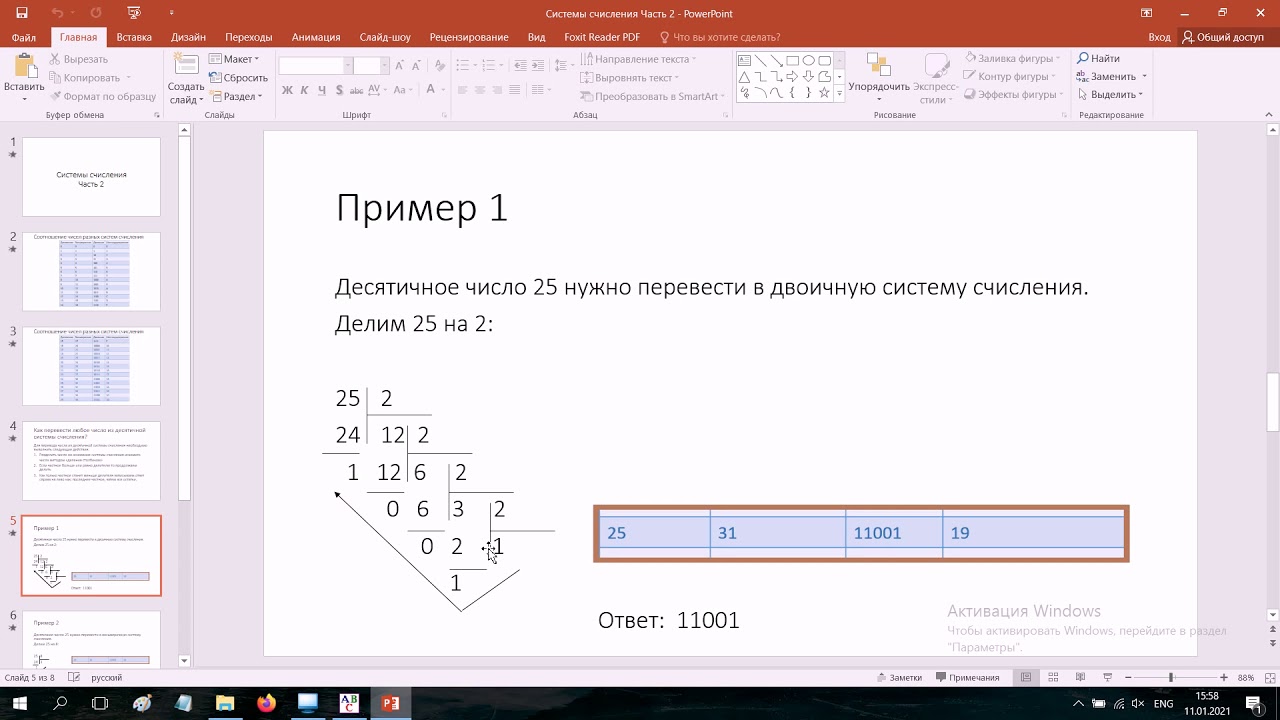1280x720 pixels.
Task: Click the answer text 'Ответ: 11001'
Action: pos(669,620)
